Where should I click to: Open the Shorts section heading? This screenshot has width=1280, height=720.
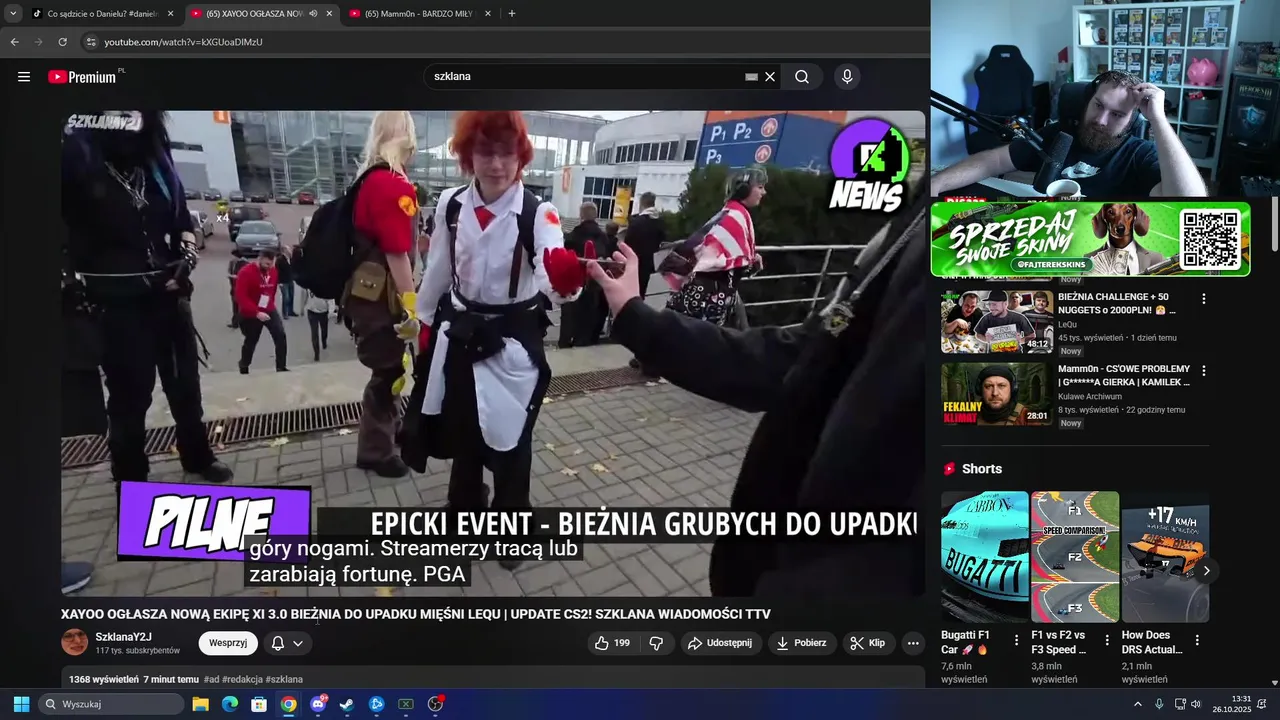pos(981,469)
